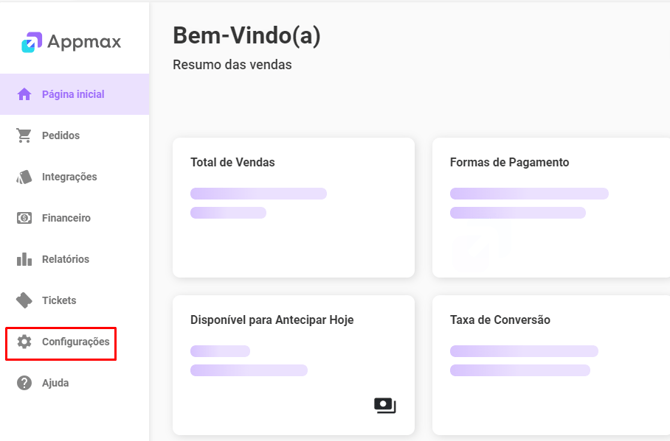
Task: Click the Ajuda question mark icon
Action: [x=25, y=383]
